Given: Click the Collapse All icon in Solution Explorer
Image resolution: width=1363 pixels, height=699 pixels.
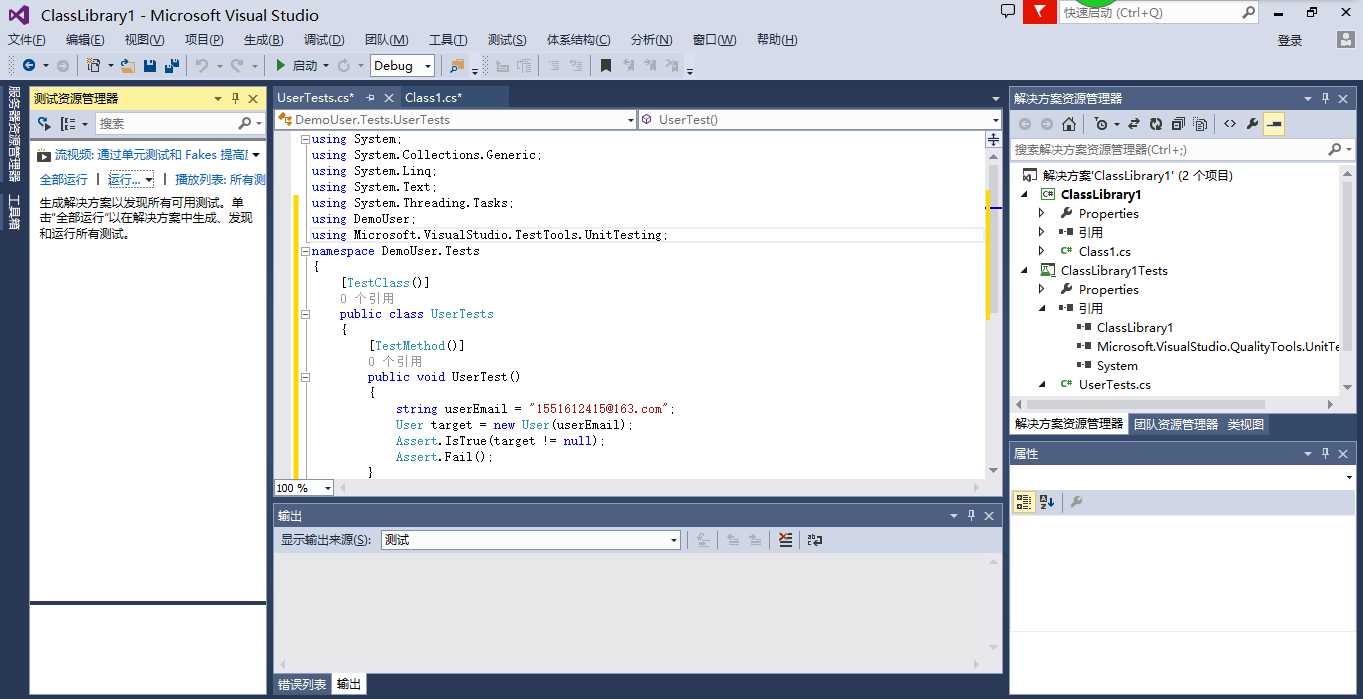Looking at the screenshot, I should [1178, 124].
